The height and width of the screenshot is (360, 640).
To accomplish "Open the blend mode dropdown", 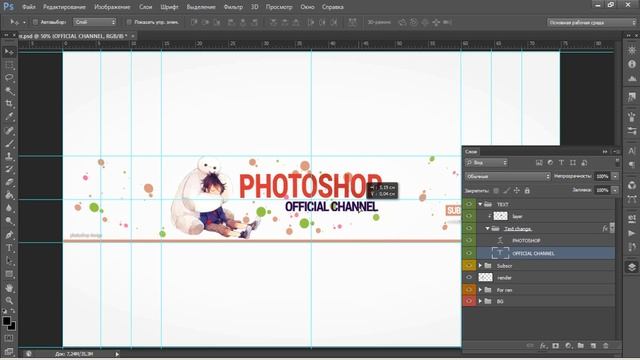I will coord(508,176).
